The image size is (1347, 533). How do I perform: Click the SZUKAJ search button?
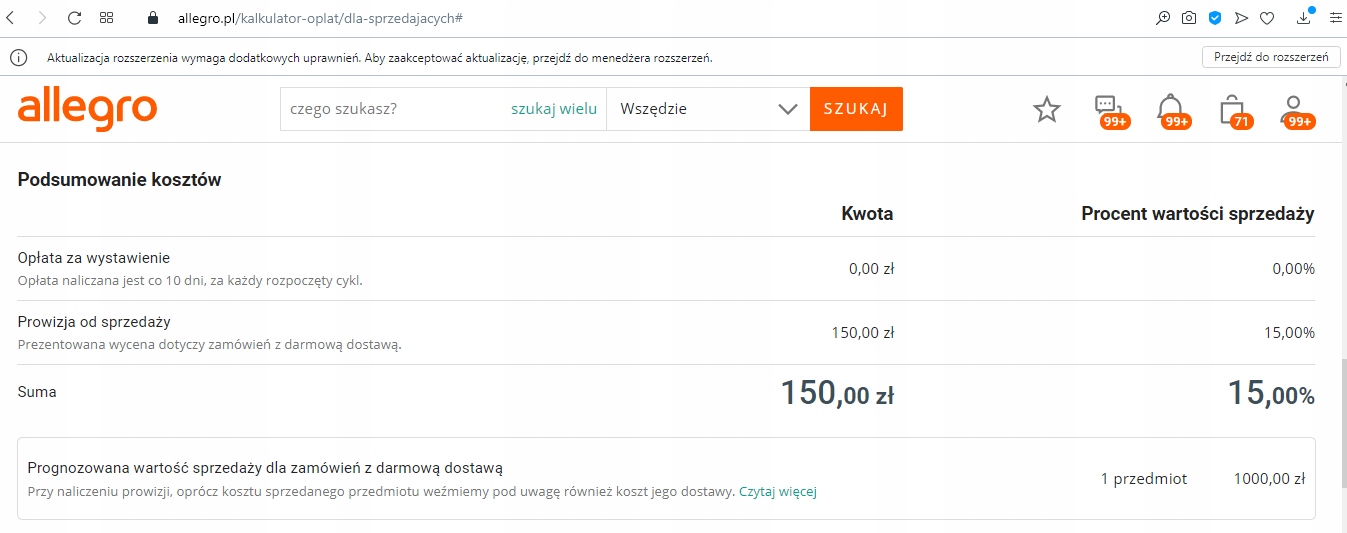(x=856, y=109)
